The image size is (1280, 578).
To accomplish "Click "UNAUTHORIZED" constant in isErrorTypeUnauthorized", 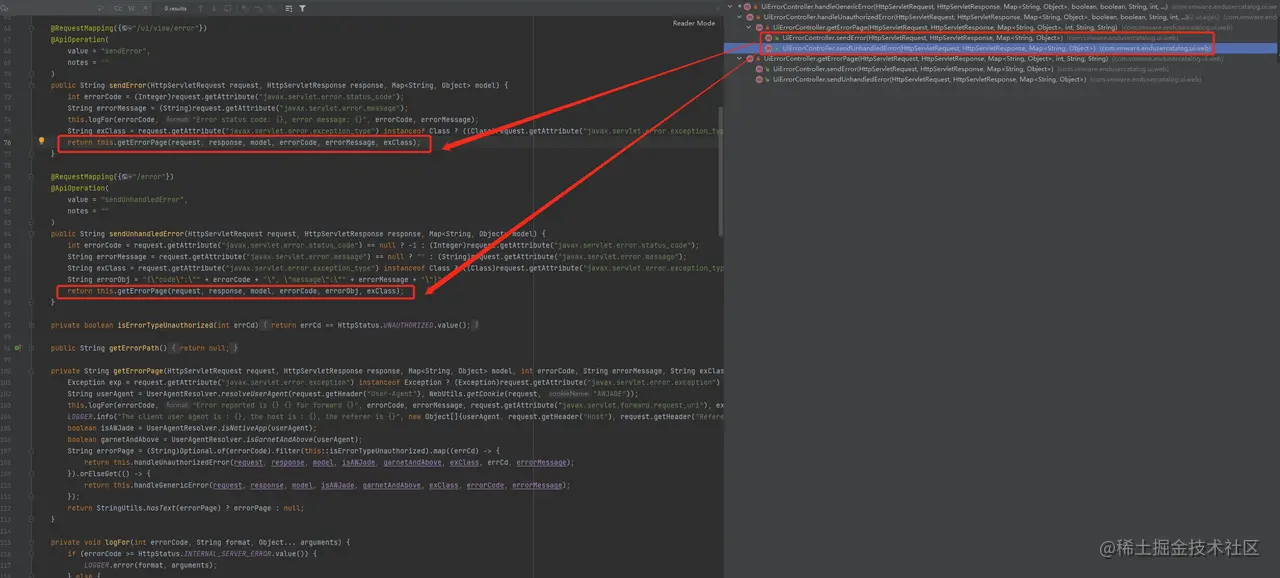I will click(x=409, y=325).
